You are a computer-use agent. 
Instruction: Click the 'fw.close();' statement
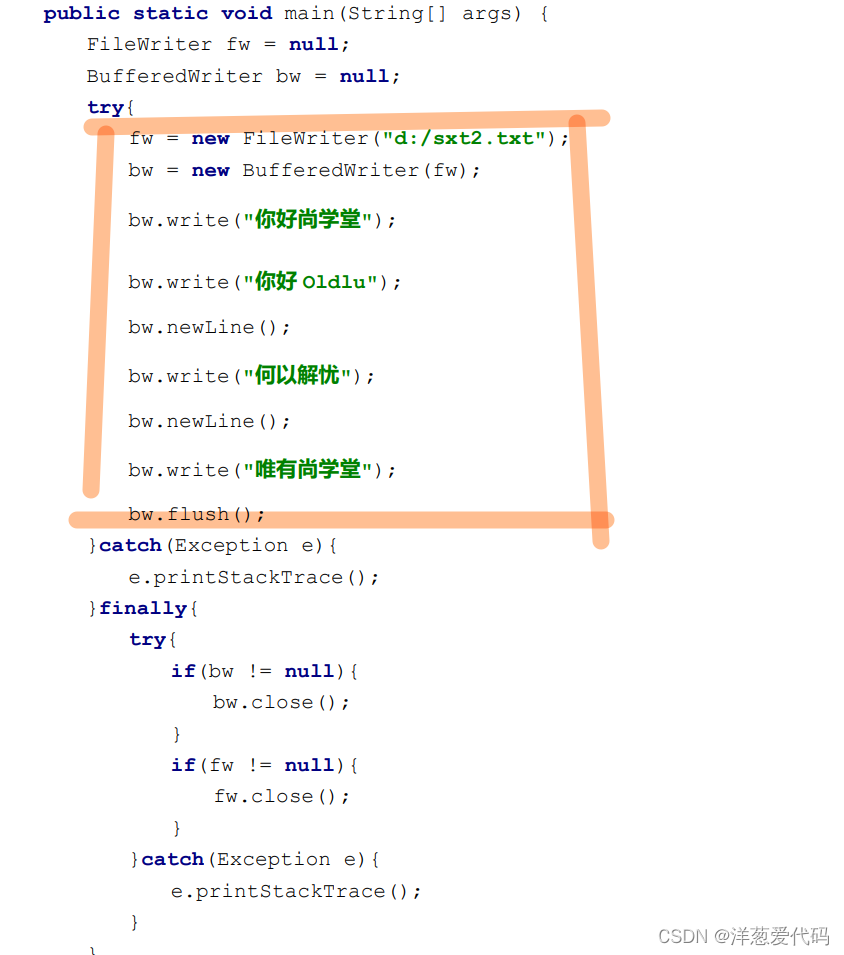click(281, 796)
